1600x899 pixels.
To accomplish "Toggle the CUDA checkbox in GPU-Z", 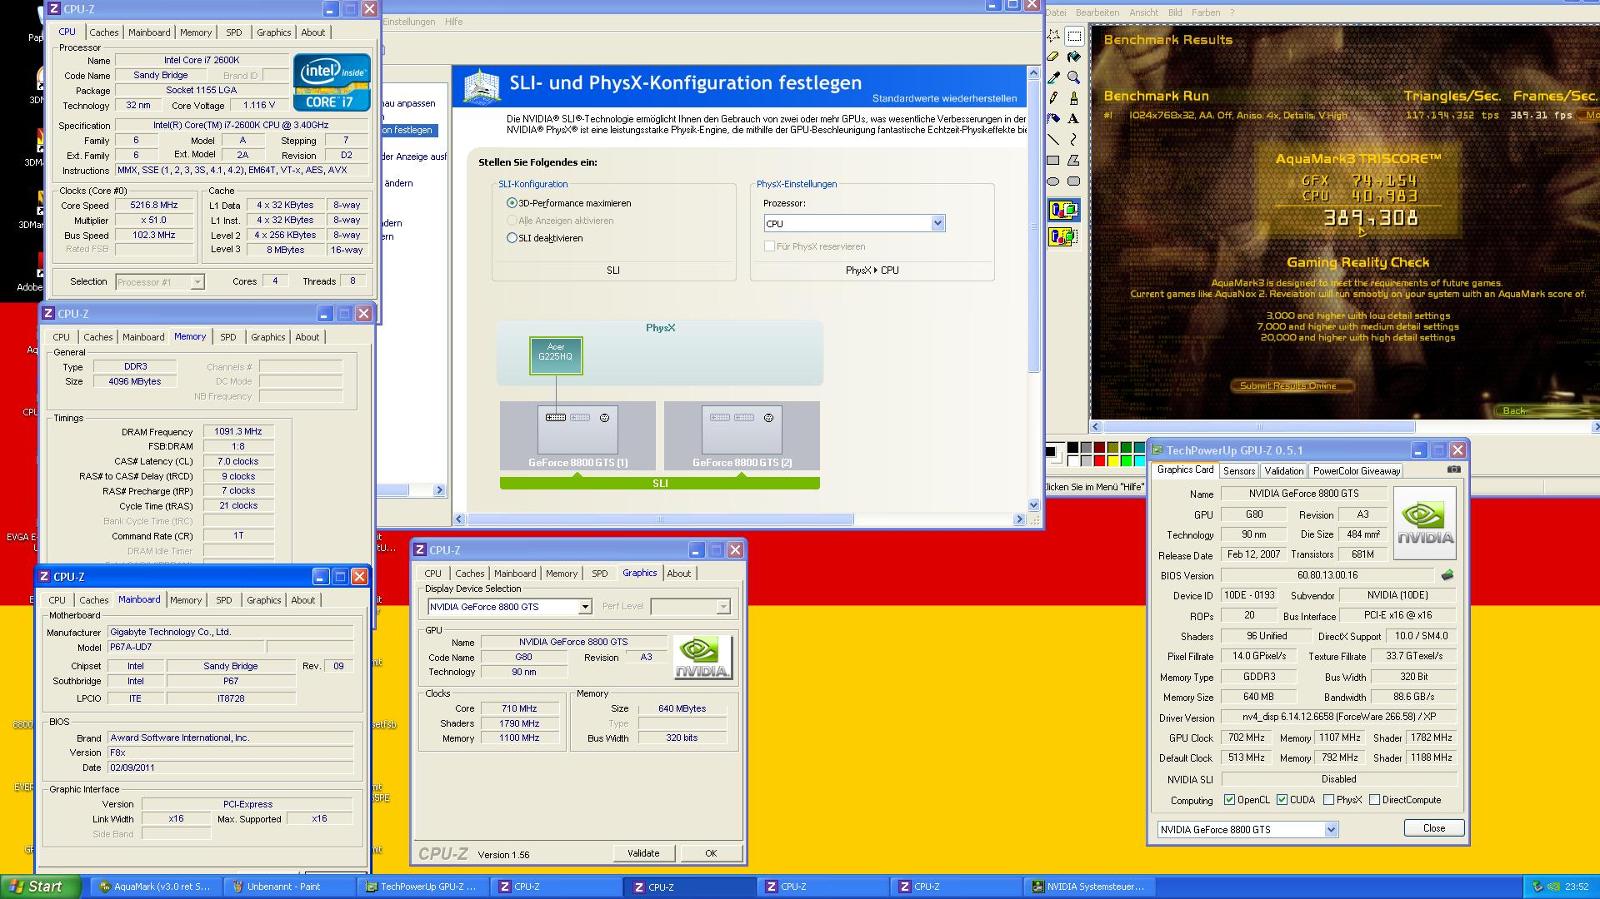I will (1282, 800).
